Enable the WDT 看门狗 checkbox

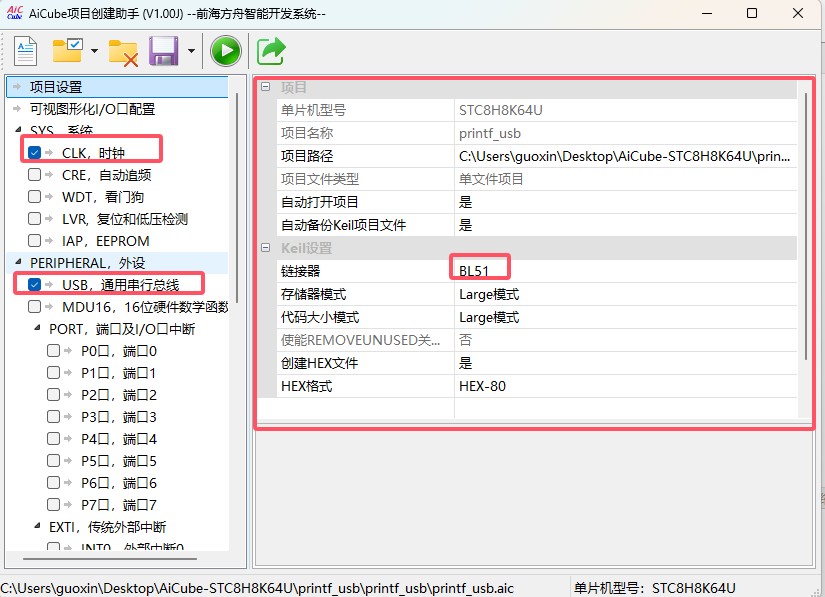click(x=34, y=197)
